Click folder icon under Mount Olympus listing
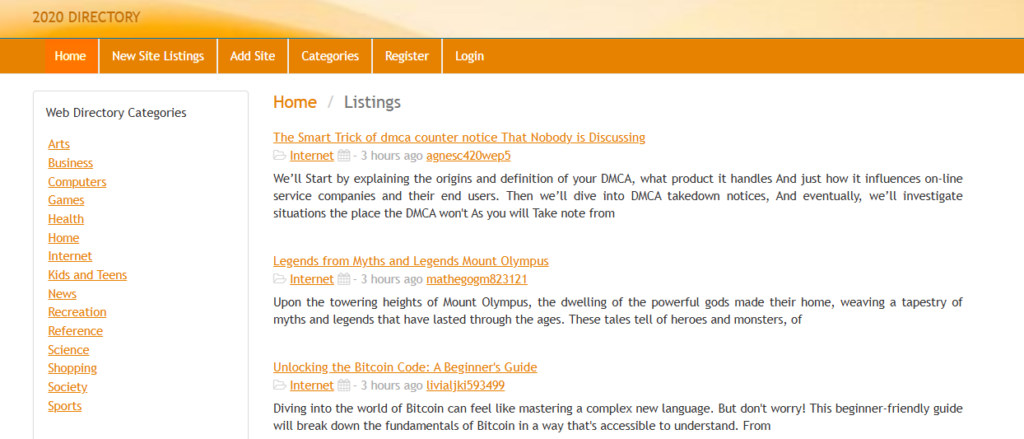Image resolution: width=1024 pixels, height=439 pixels. tap(279, 280)
